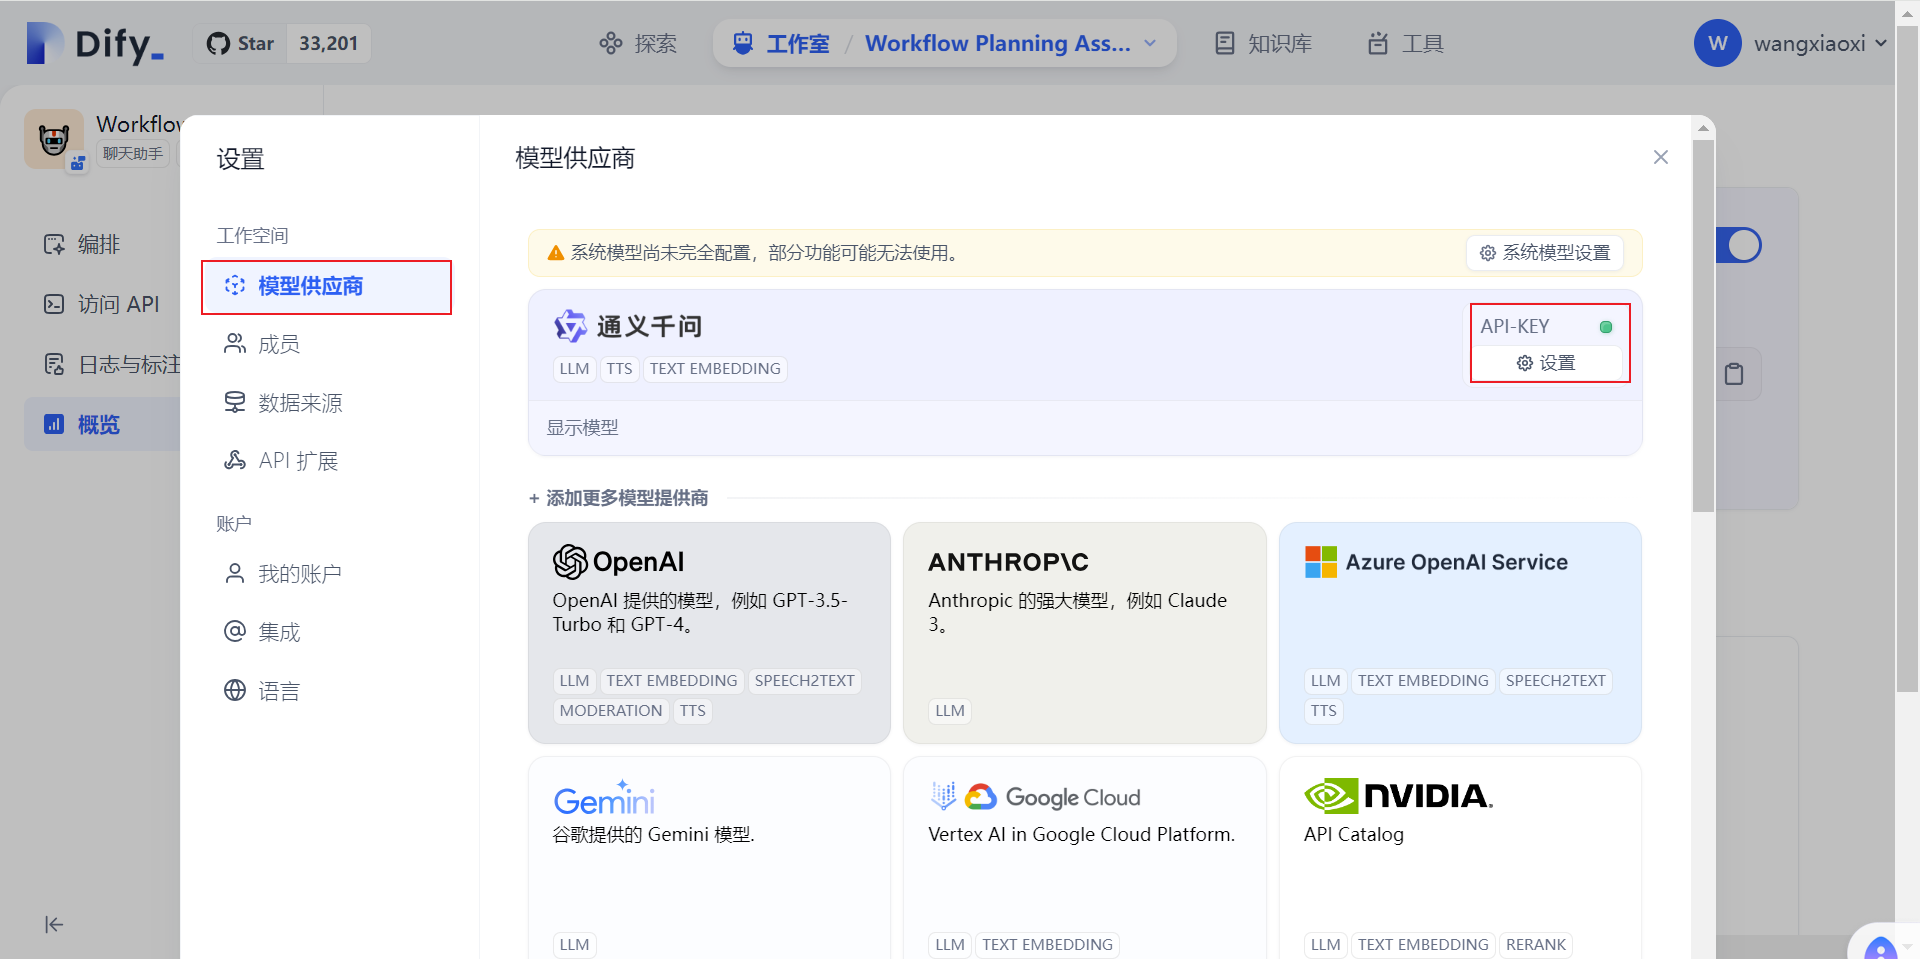Go to the 探索 tab

pos(638,44)
